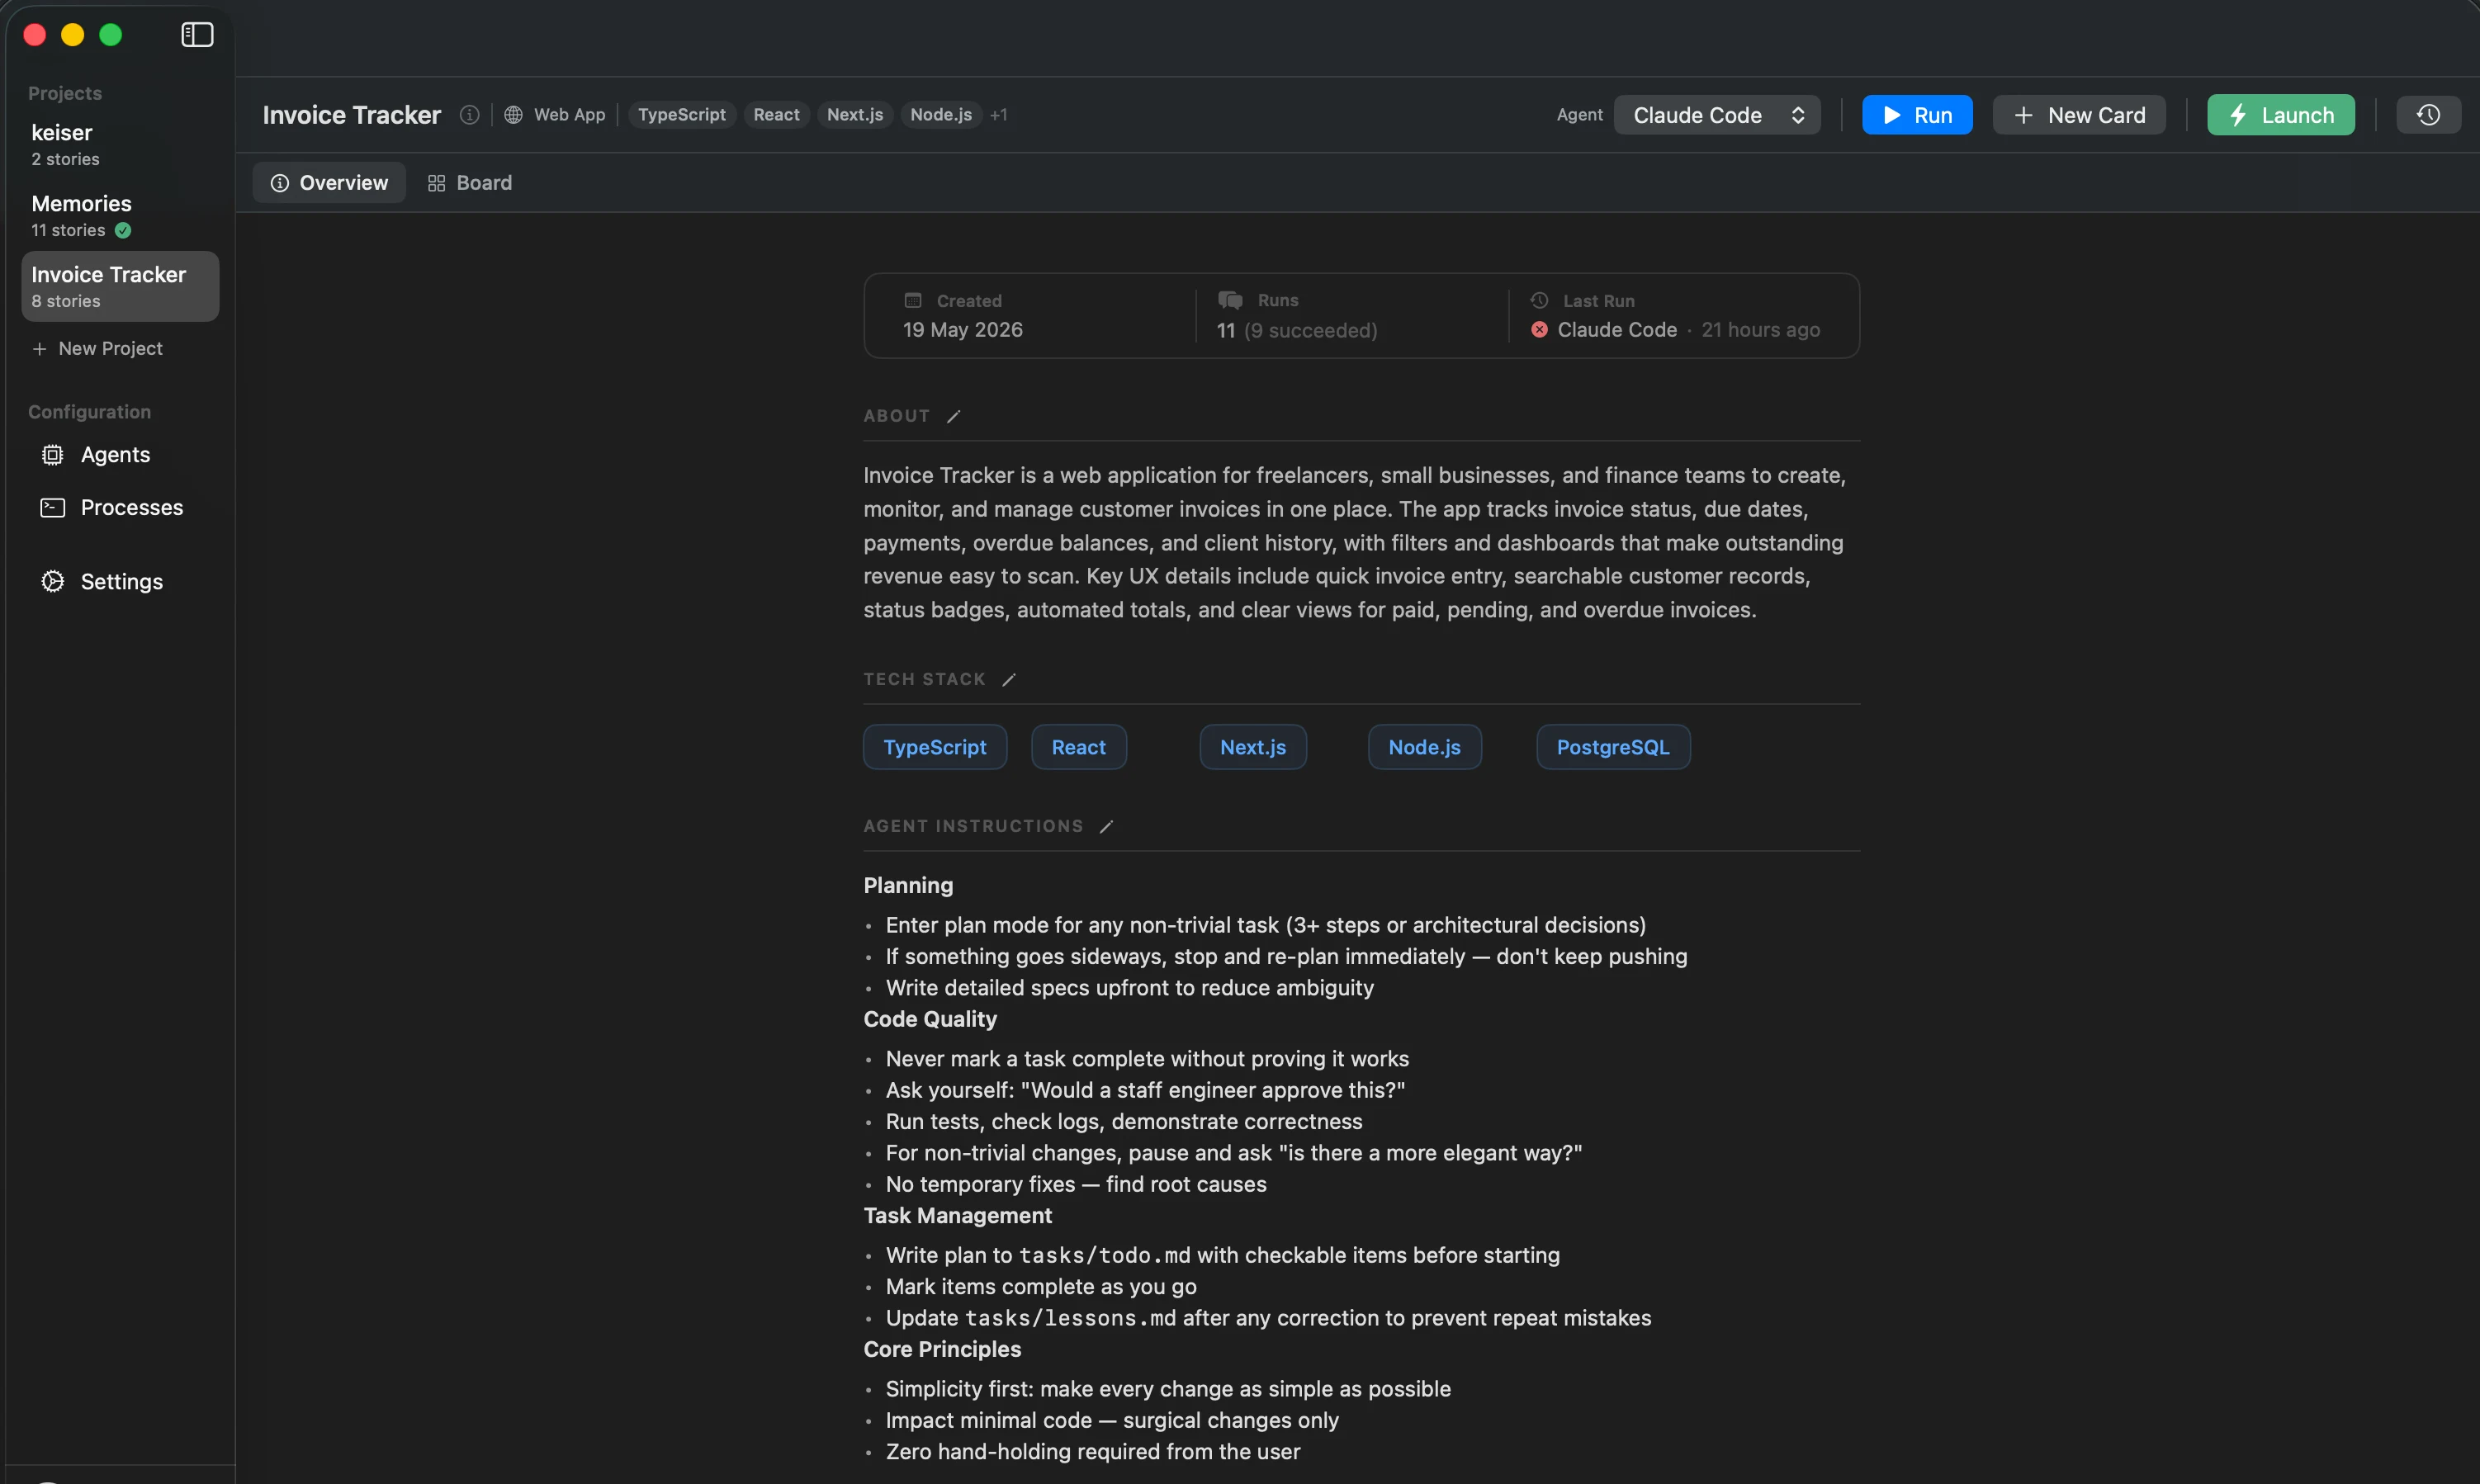This screenshot has height=1484, width=2480.
Task: Click the Runs stack icon
Action: click(1230, 300)
